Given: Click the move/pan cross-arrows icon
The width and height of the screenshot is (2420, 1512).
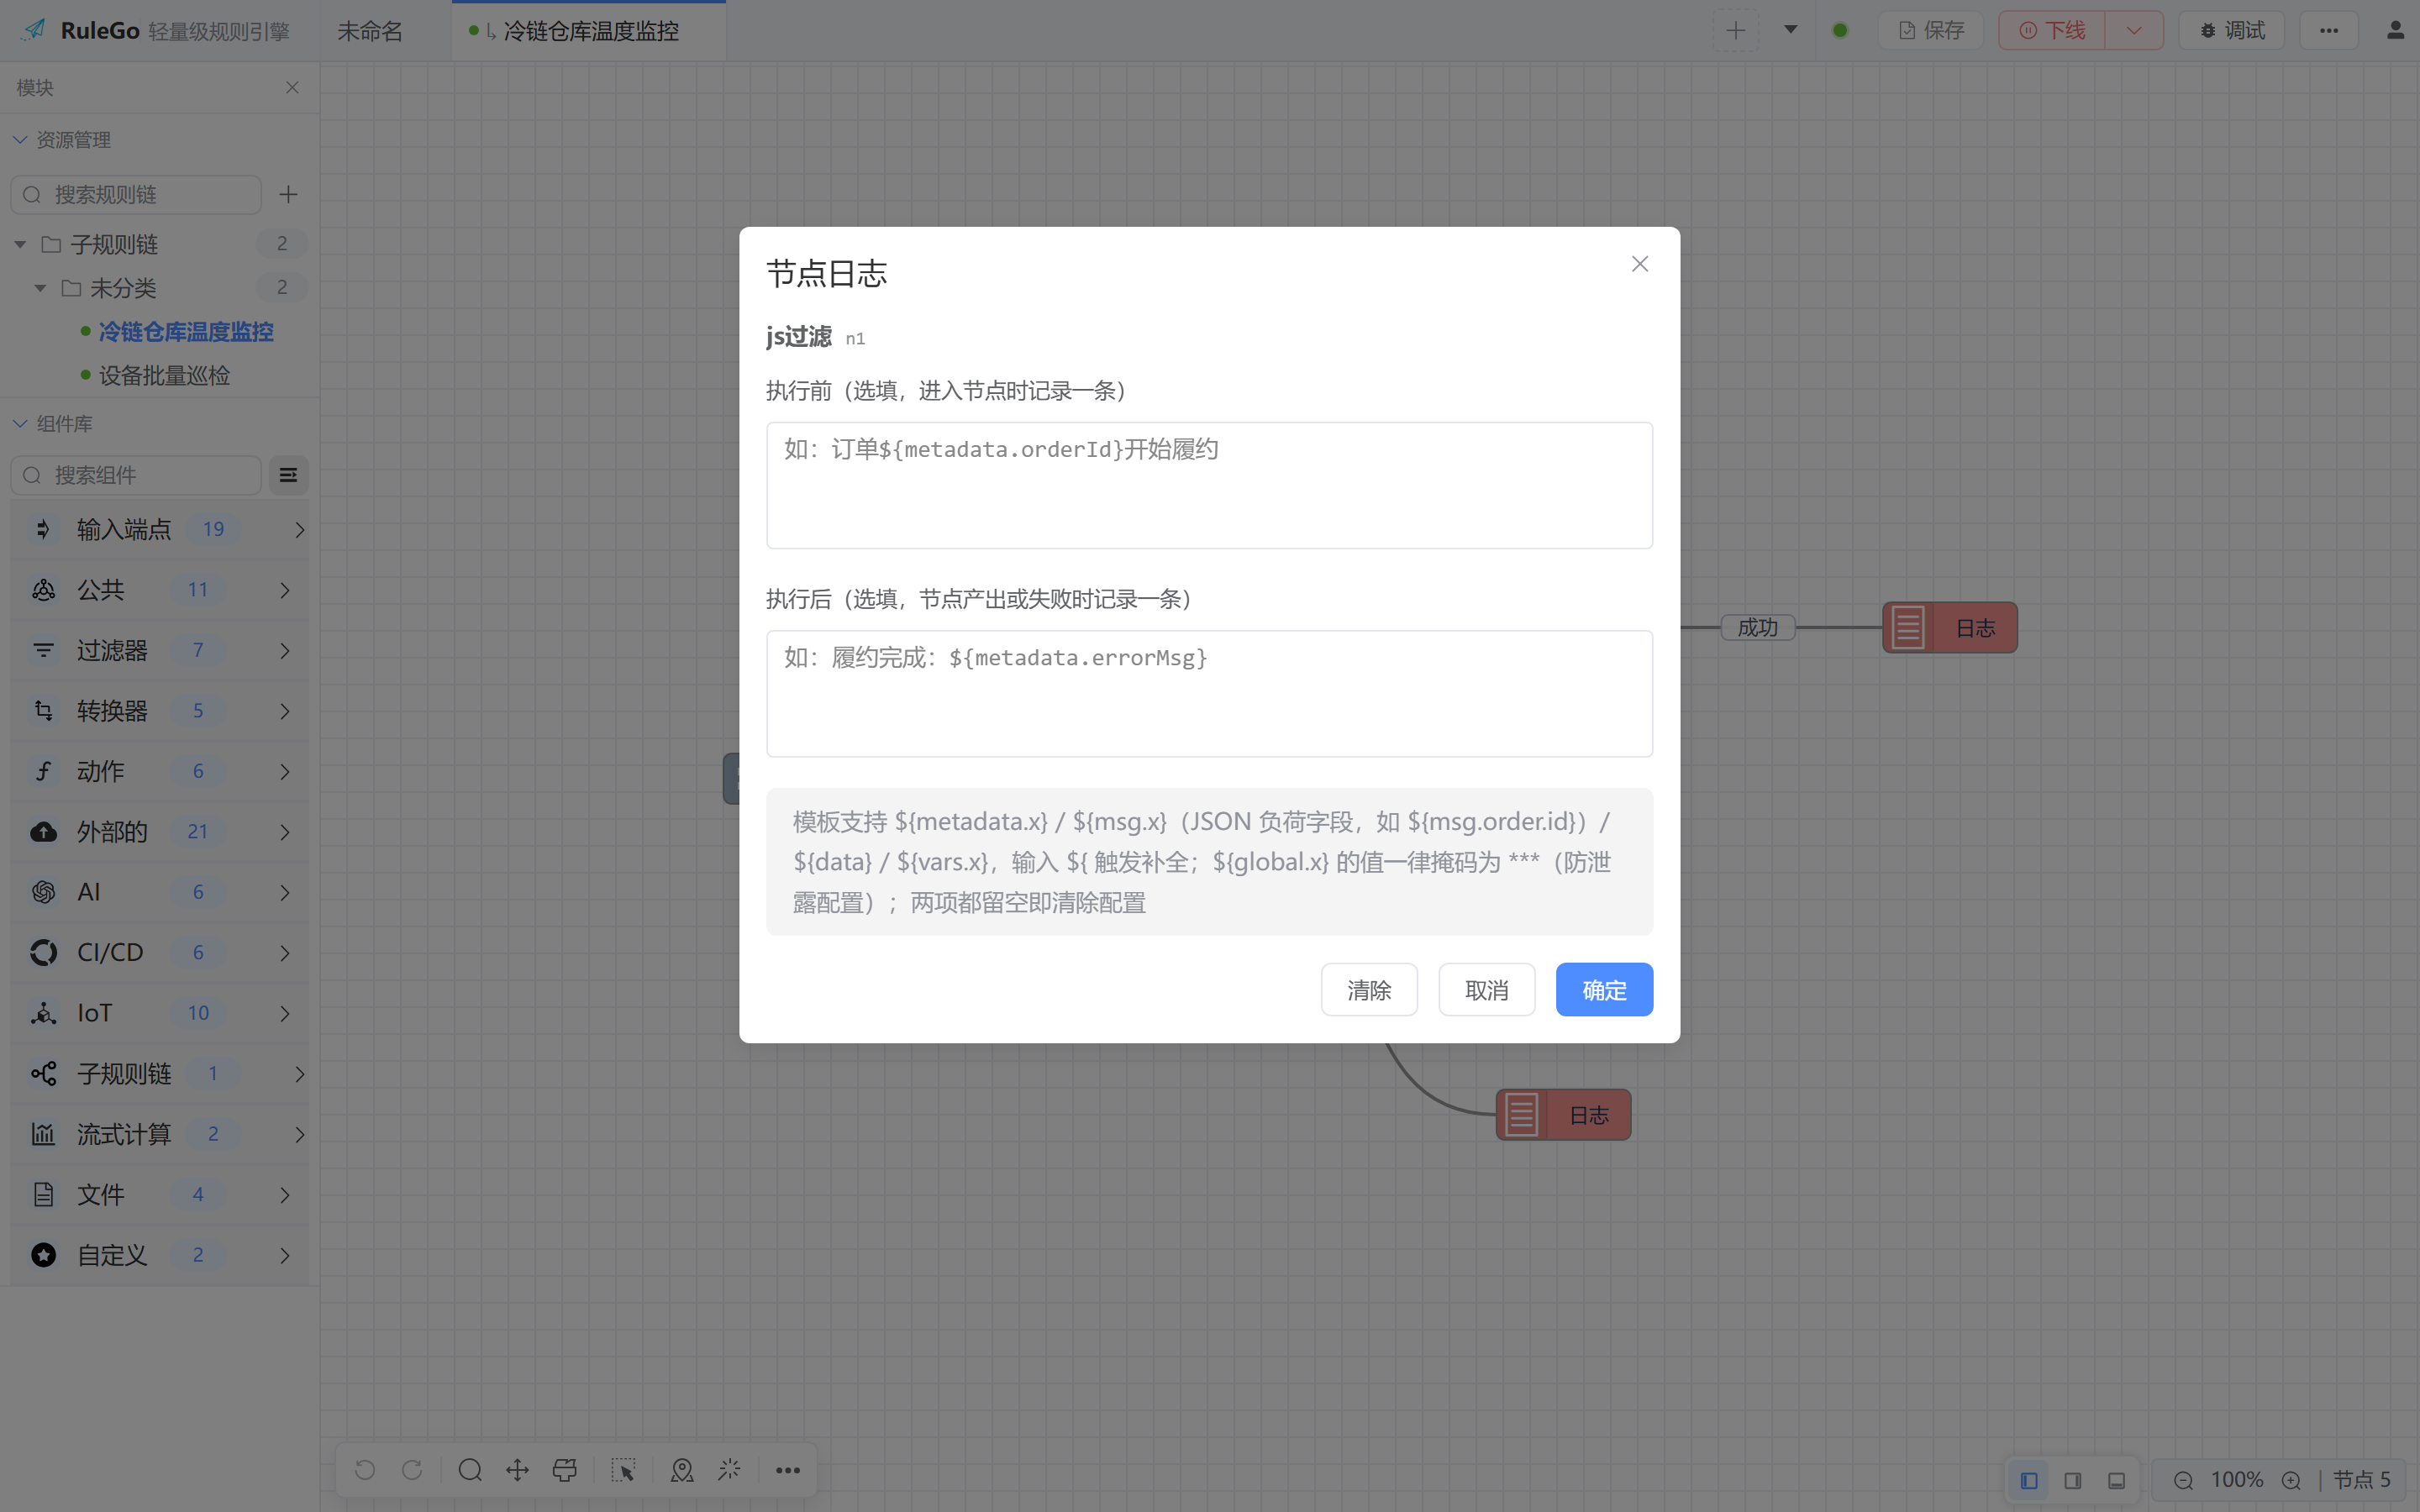Looking at the screenshot, I should [517, 1470].
